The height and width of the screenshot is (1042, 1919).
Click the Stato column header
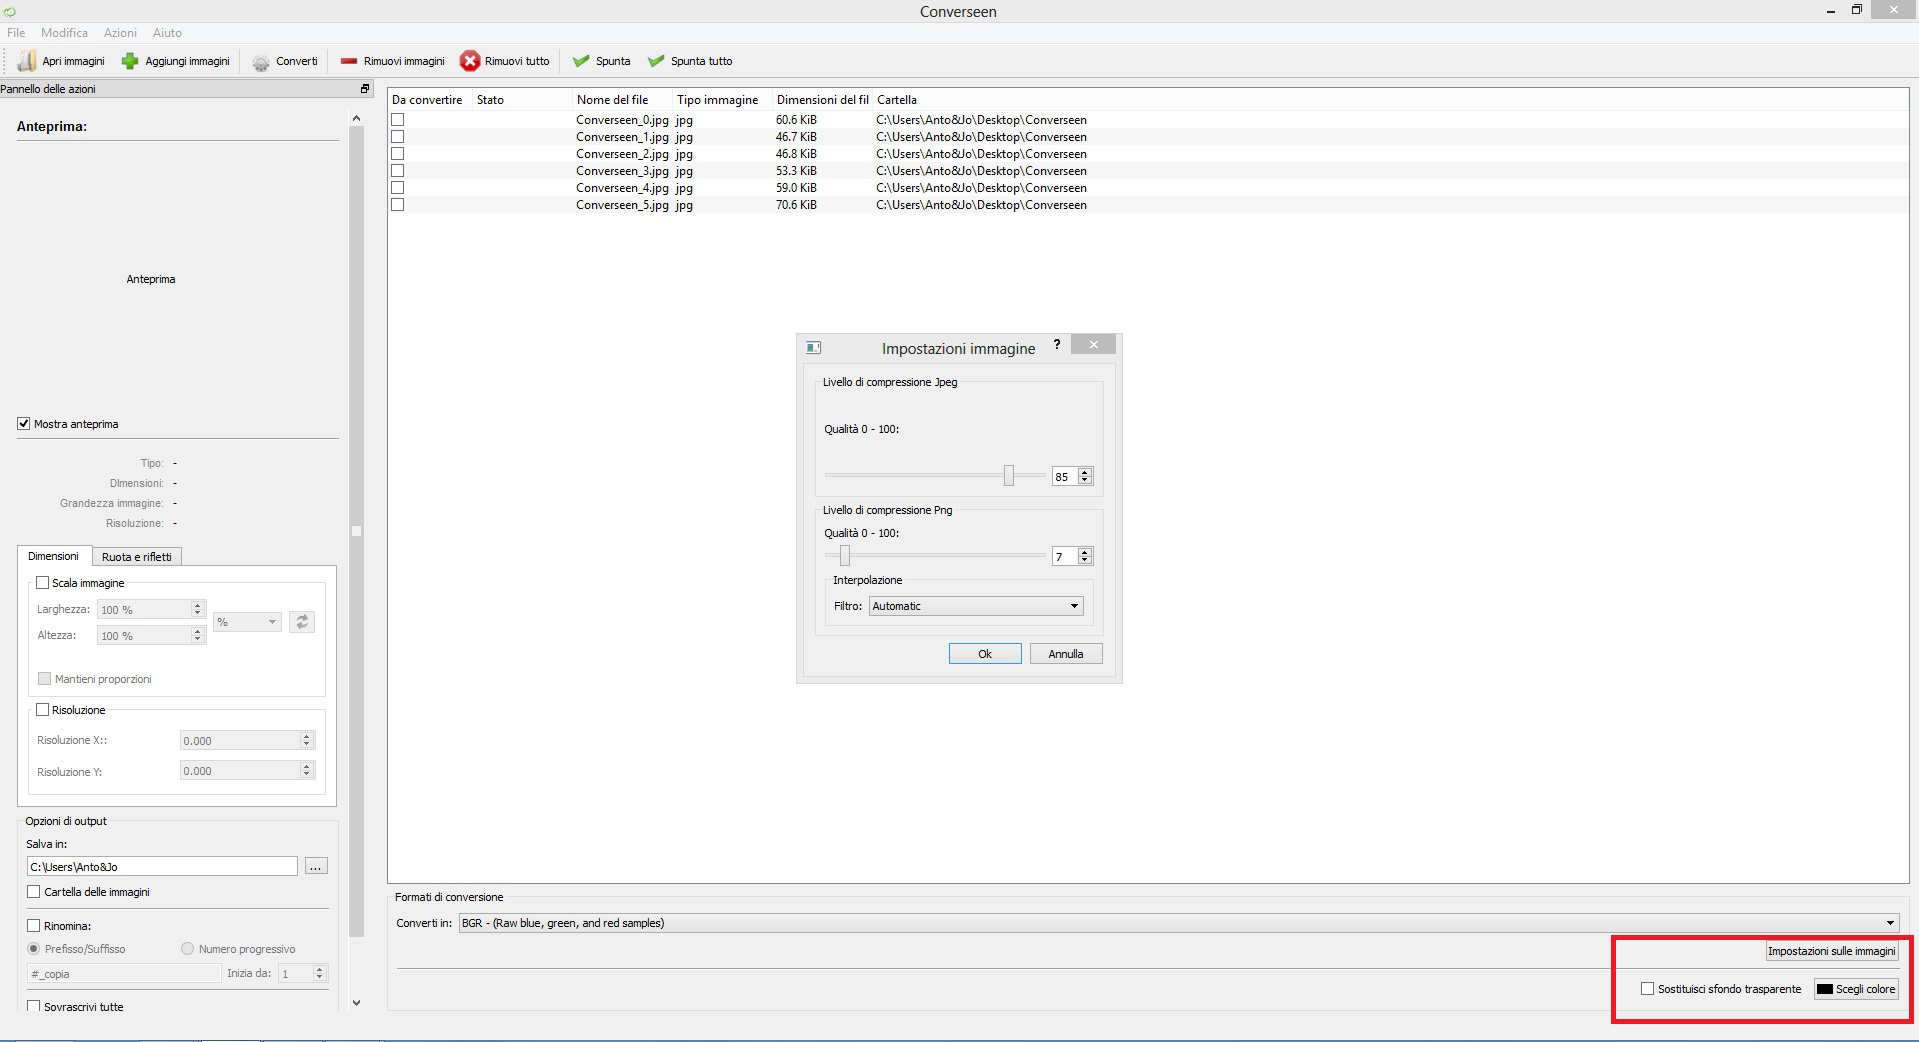click(523, 100)
